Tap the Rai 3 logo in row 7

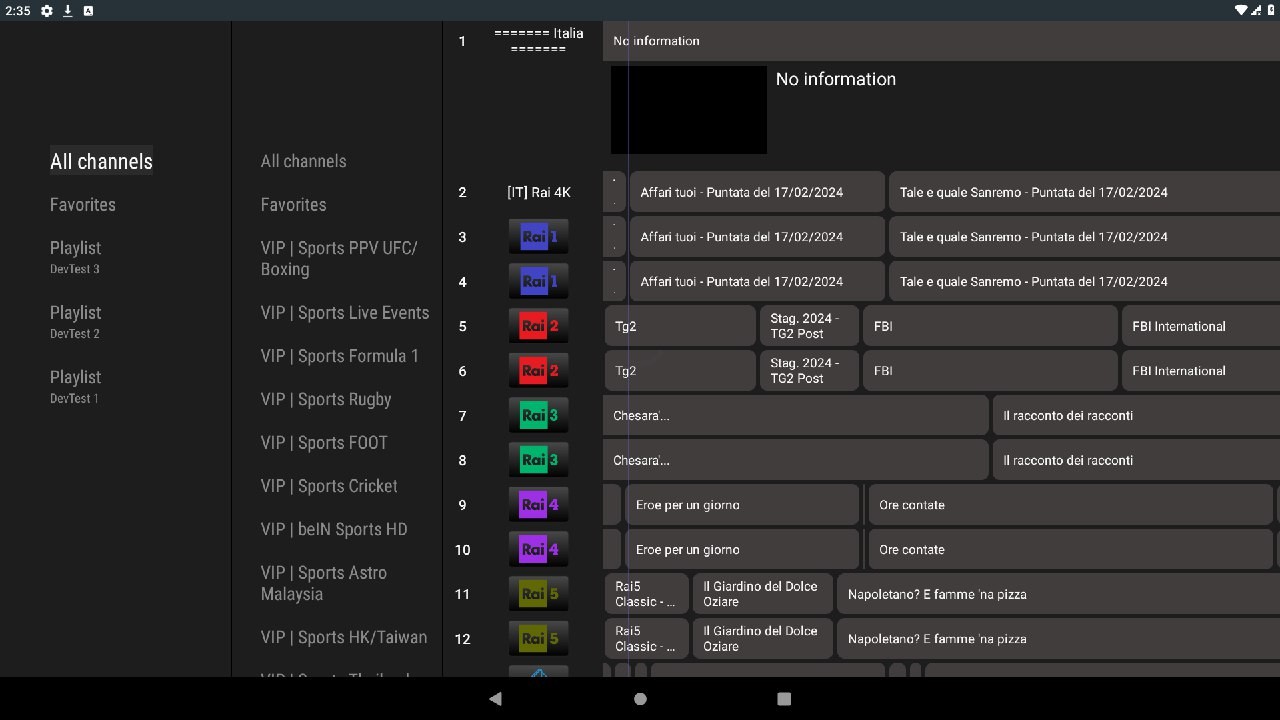(x=538, y=416)
